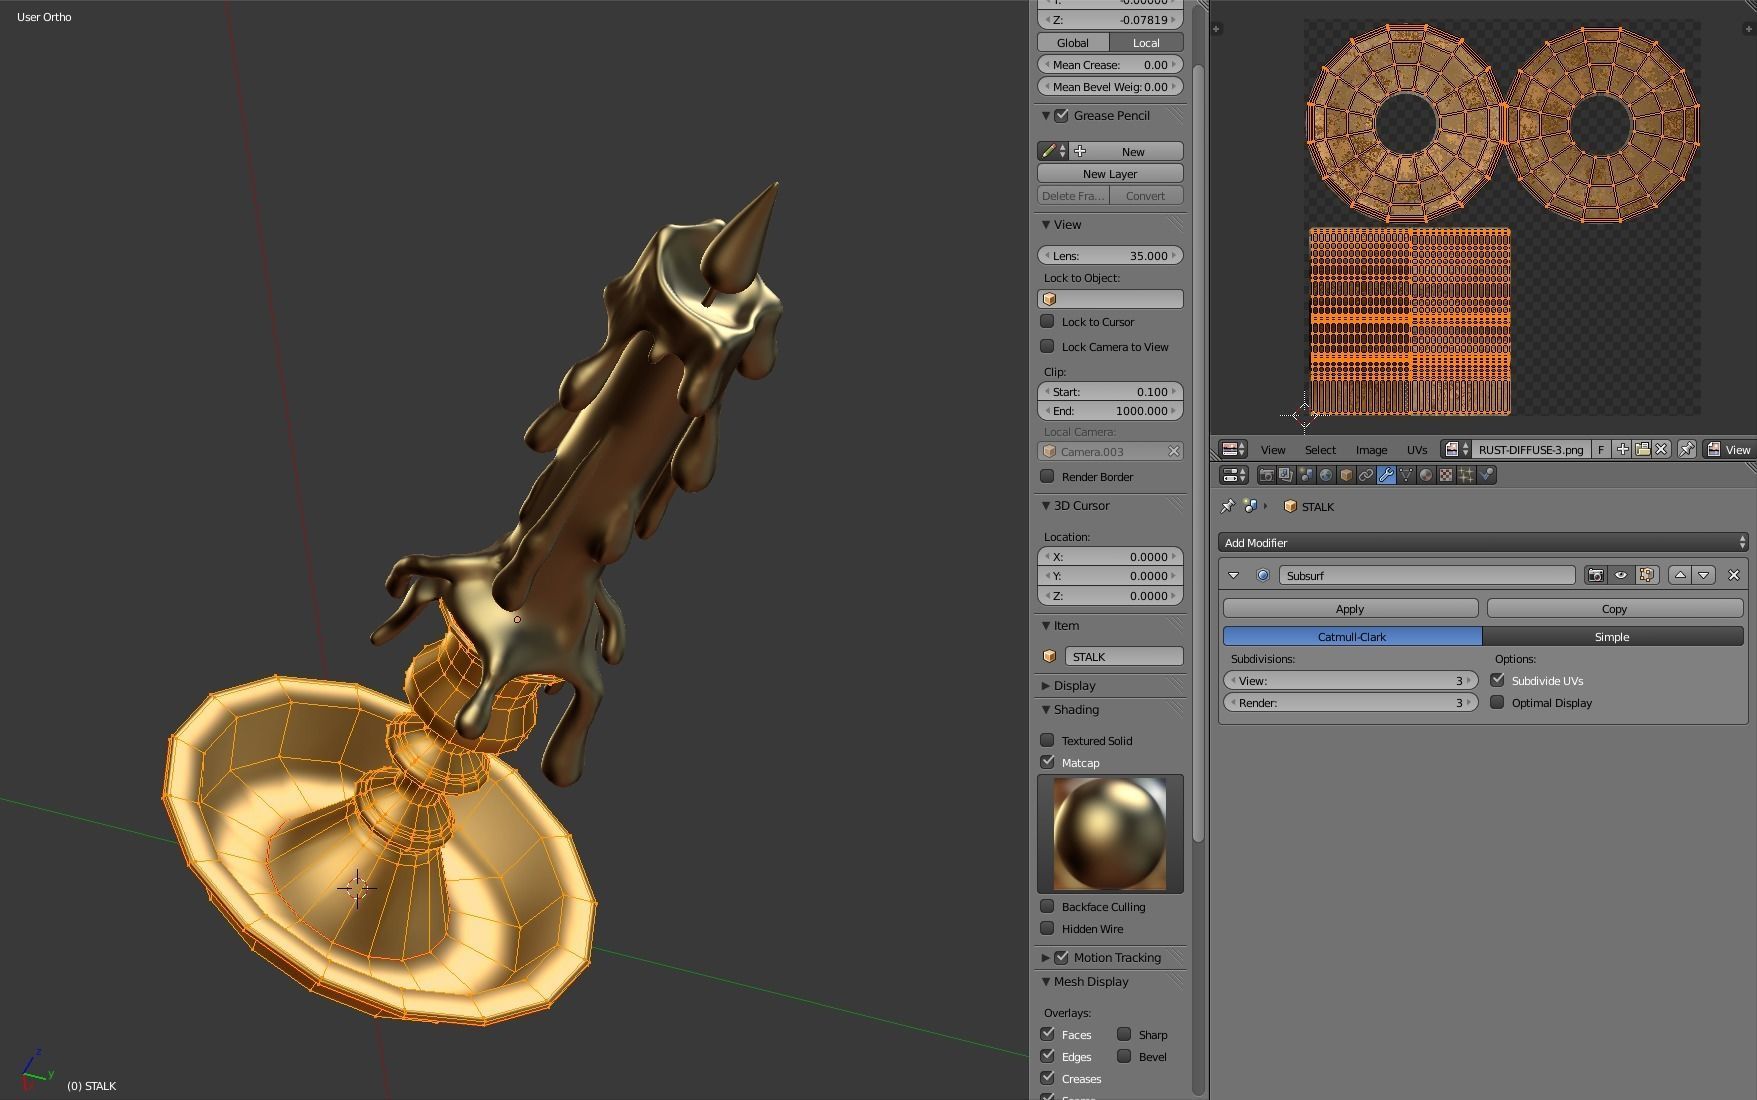The width and height of the screenshot is (1757, 1100).
Task: Disable the Matcap checkbox
Action: tap(1047, 762)
